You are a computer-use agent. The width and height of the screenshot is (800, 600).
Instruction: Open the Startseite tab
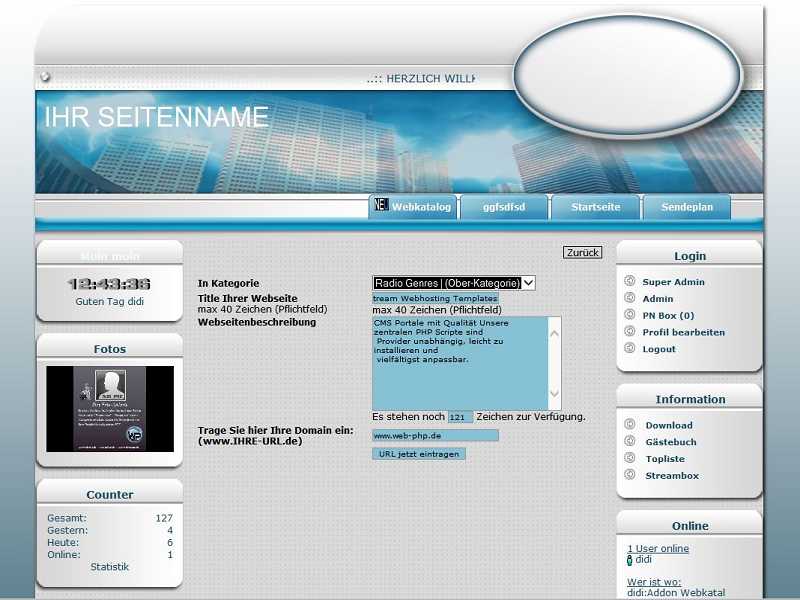595,207
